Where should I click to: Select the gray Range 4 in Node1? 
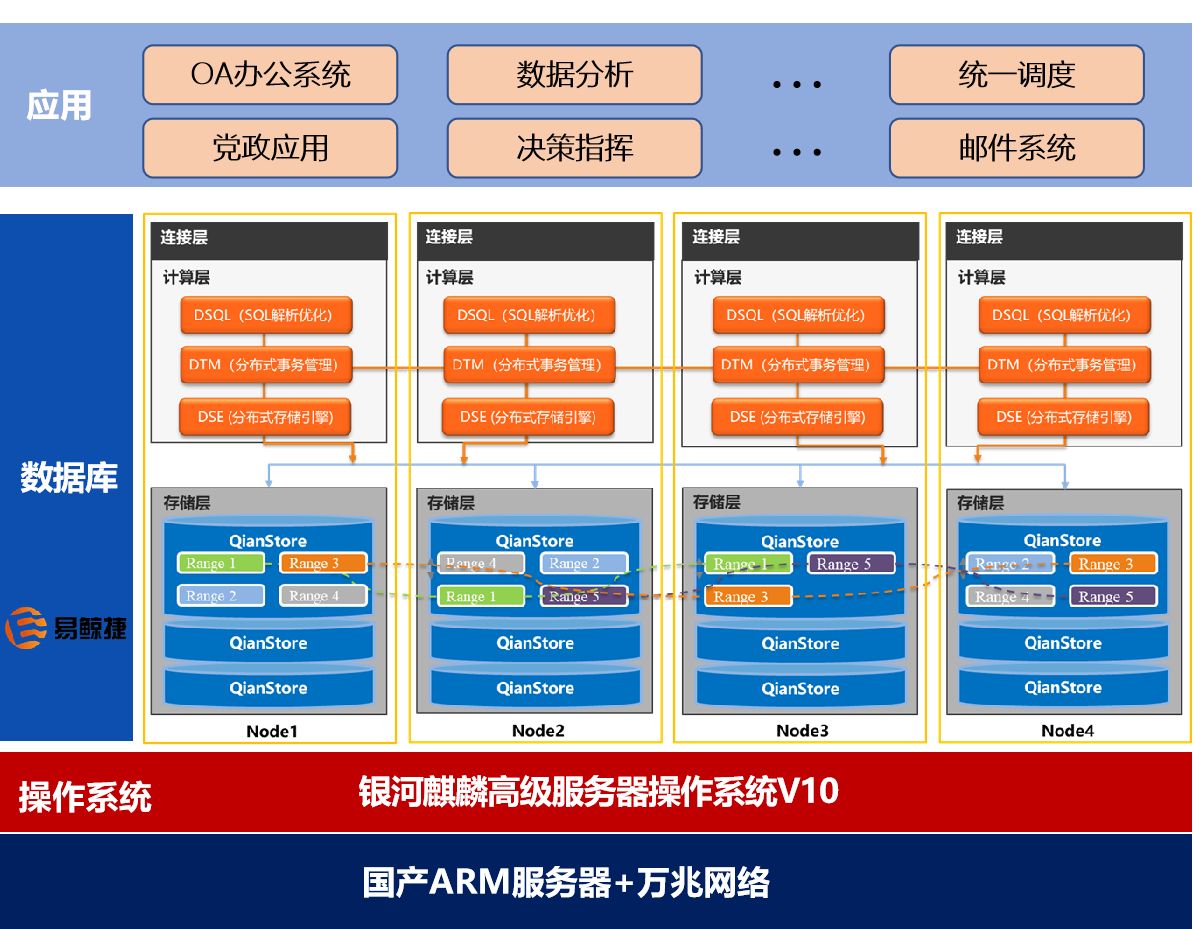click(323, 596)
